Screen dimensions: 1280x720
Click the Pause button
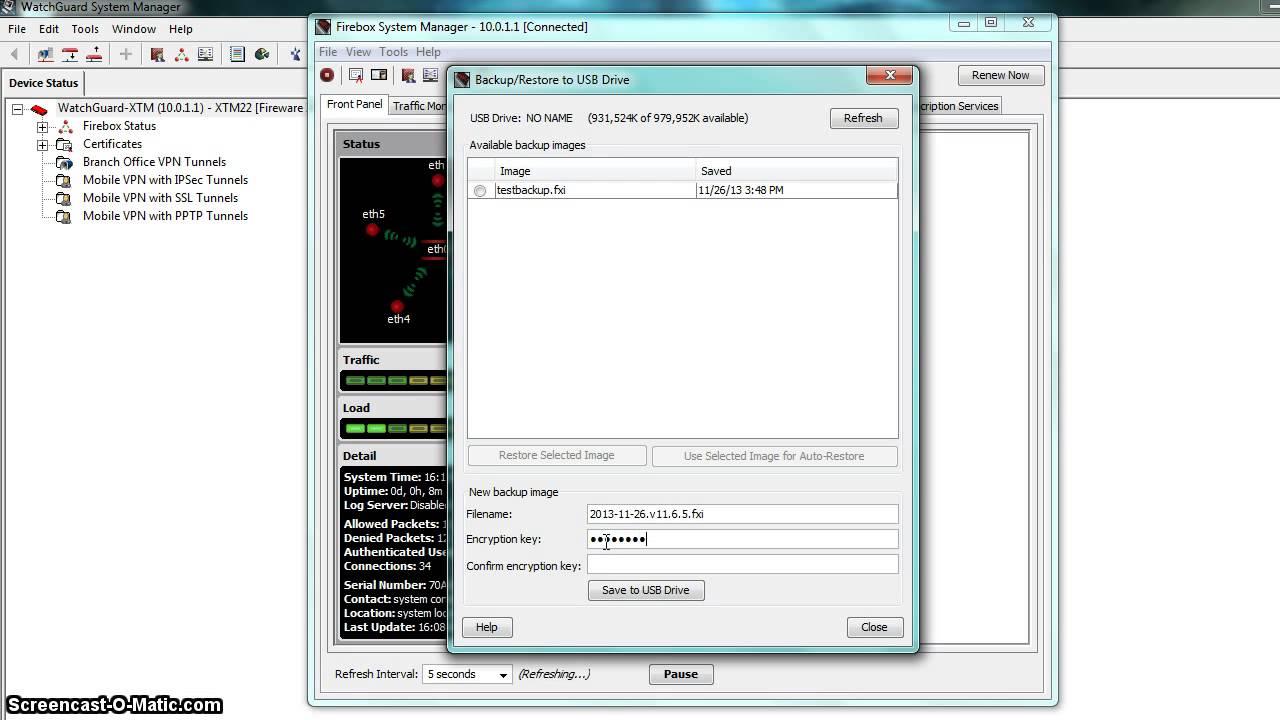tap(680, 674)
